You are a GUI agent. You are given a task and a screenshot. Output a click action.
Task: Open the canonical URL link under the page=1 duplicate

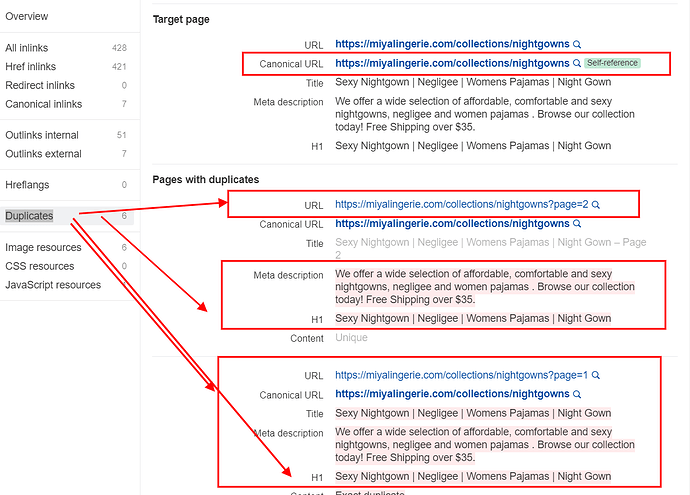452,394
